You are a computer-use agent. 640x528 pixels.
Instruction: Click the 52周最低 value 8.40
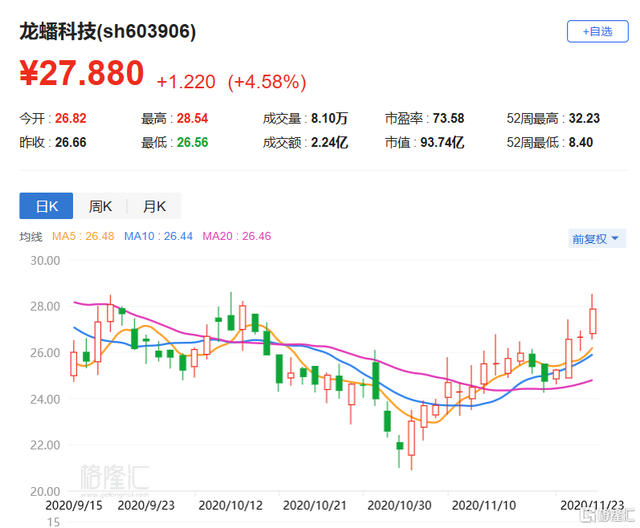click(581, 142)
